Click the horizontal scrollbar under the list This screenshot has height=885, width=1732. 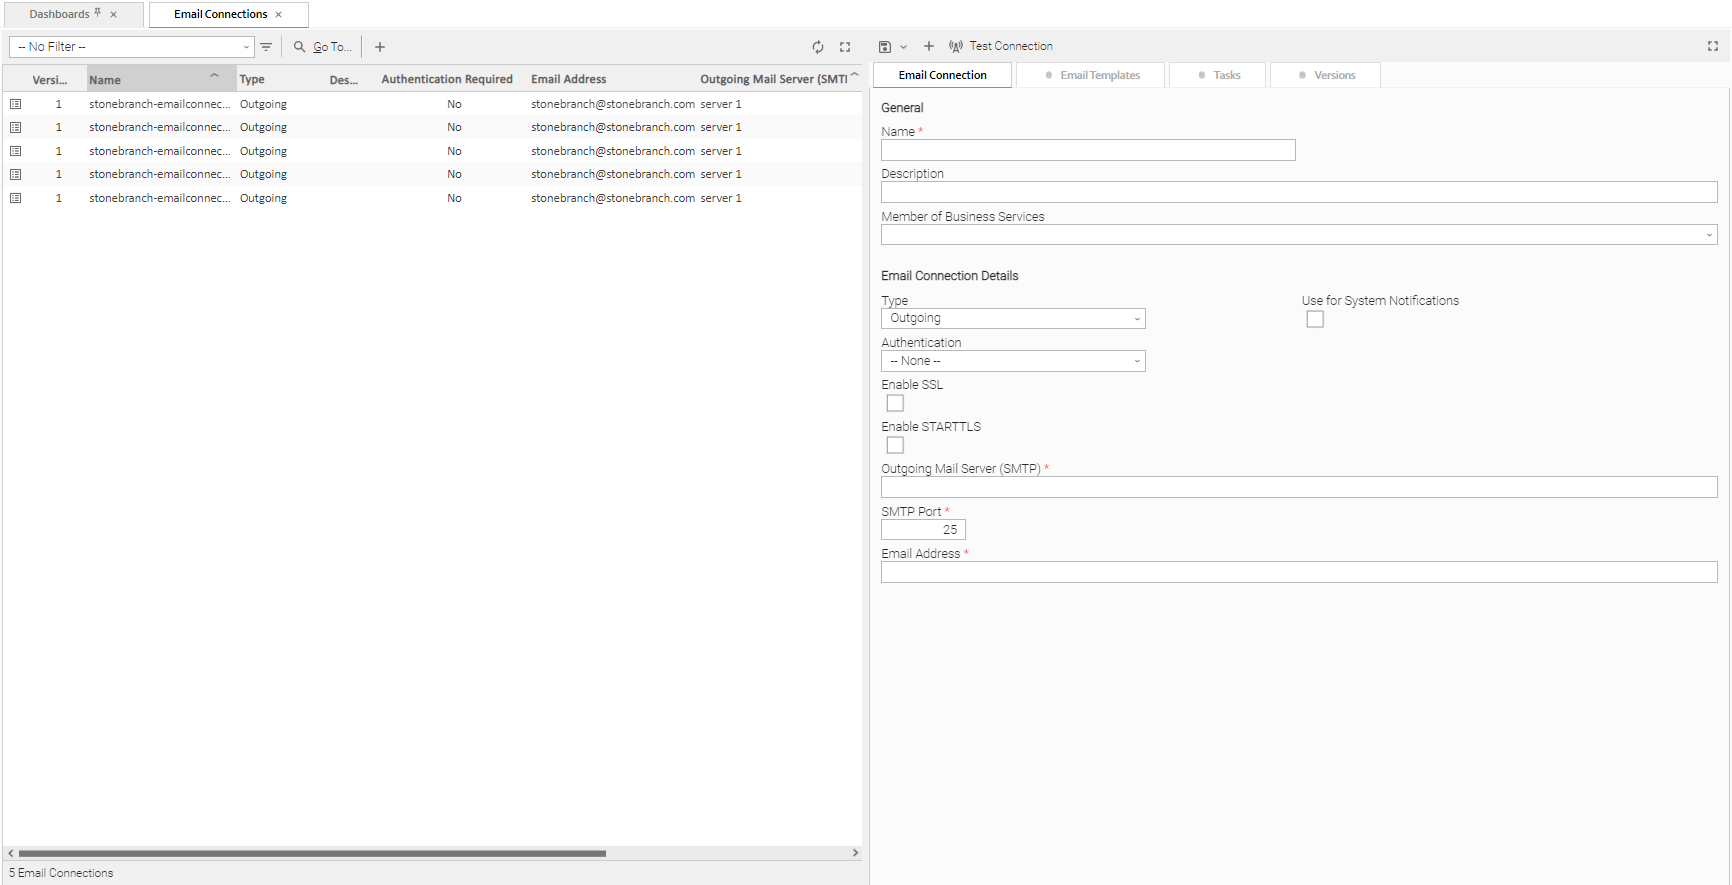[312, 853]
